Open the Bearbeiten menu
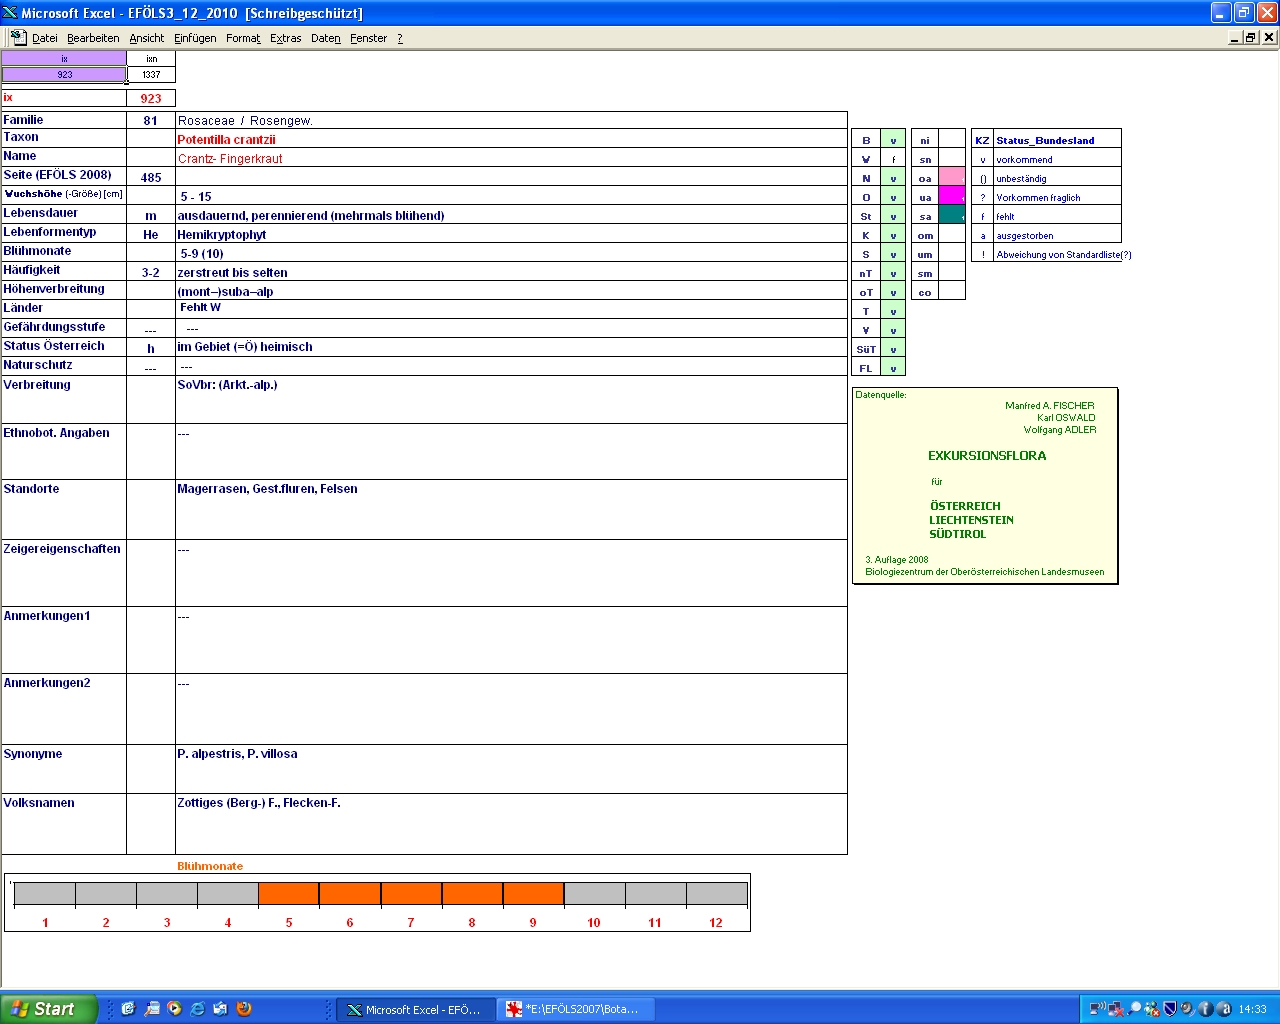This screenshot has height=1024, width=1280. point(93,38)
